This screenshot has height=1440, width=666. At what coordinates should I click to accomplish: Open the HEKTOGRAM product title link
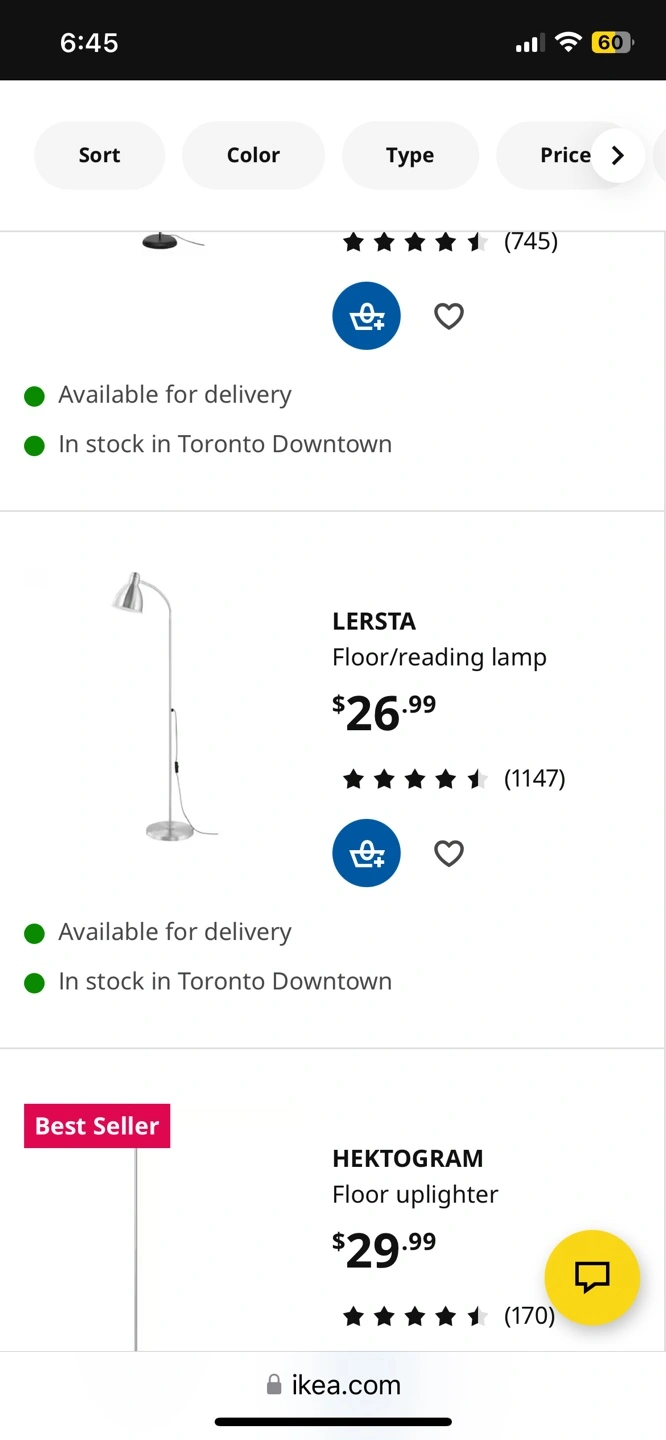click(407, 1158)
